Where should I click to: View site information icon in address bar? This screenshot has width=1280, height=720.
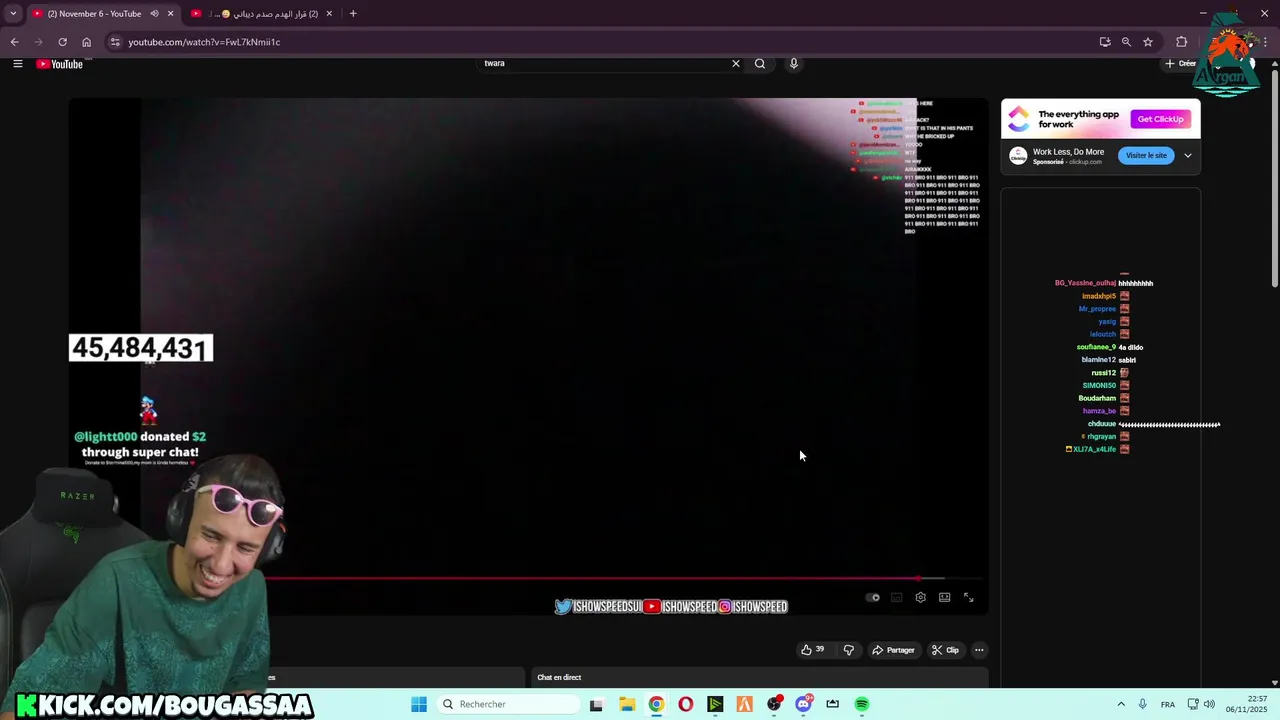[115, 42]
